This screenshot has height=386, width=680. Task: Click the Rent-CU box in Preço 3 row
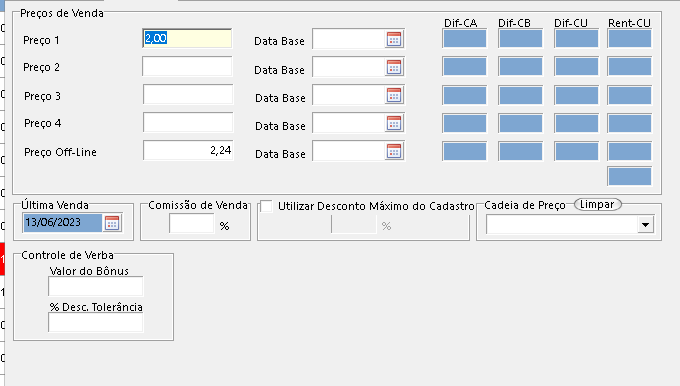pyautogui.click(x=630, y=95)
